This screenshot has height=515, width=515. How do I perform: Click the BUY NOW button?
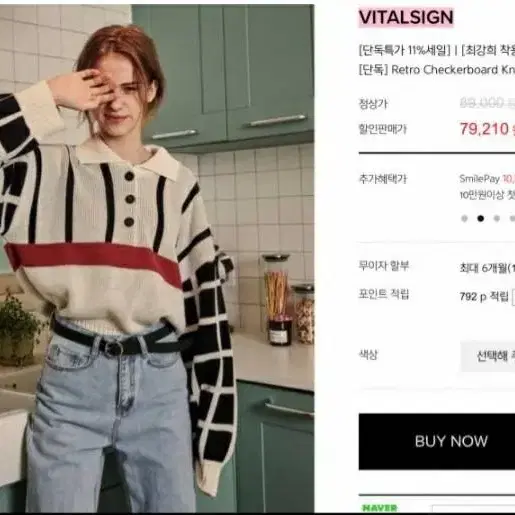tap(437, 441)
